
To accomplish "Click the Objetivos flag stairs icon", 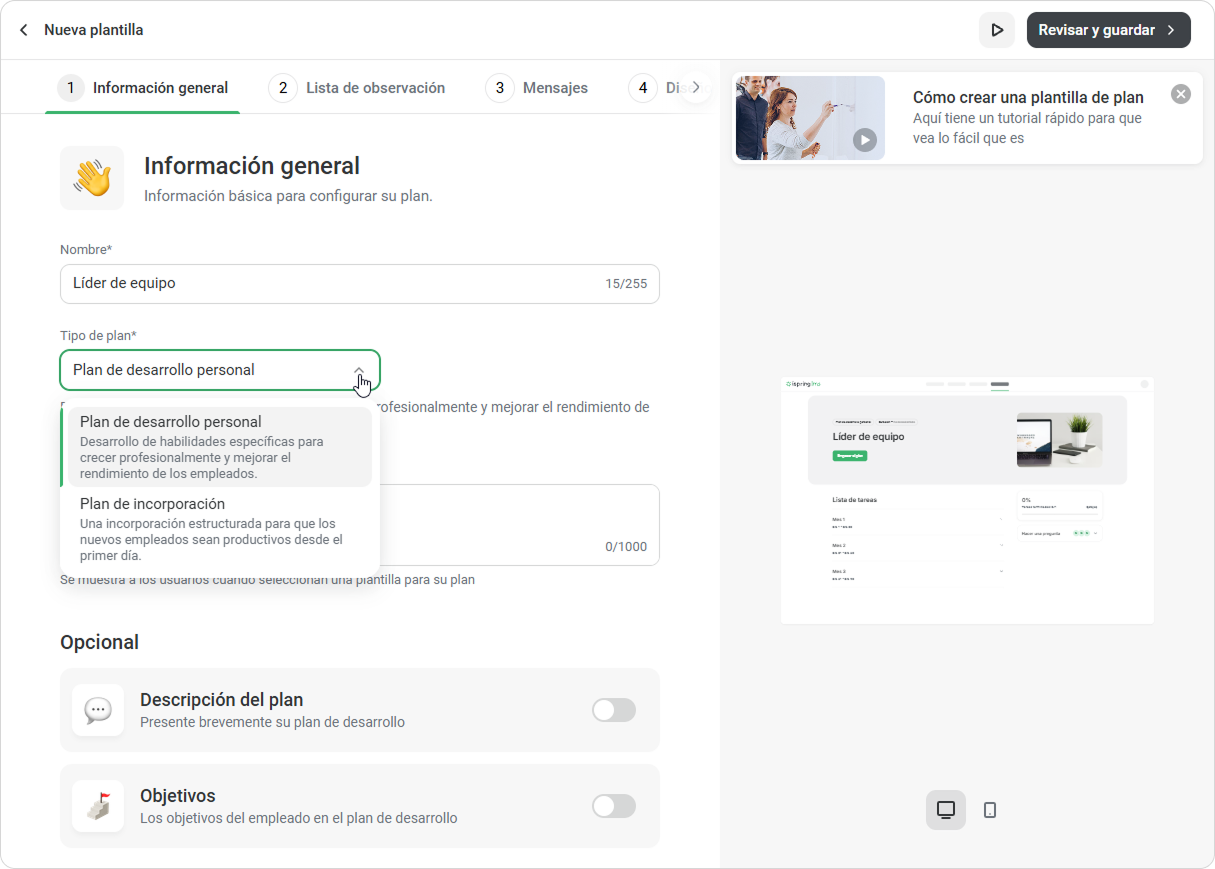I will click(x=98, y=806).
